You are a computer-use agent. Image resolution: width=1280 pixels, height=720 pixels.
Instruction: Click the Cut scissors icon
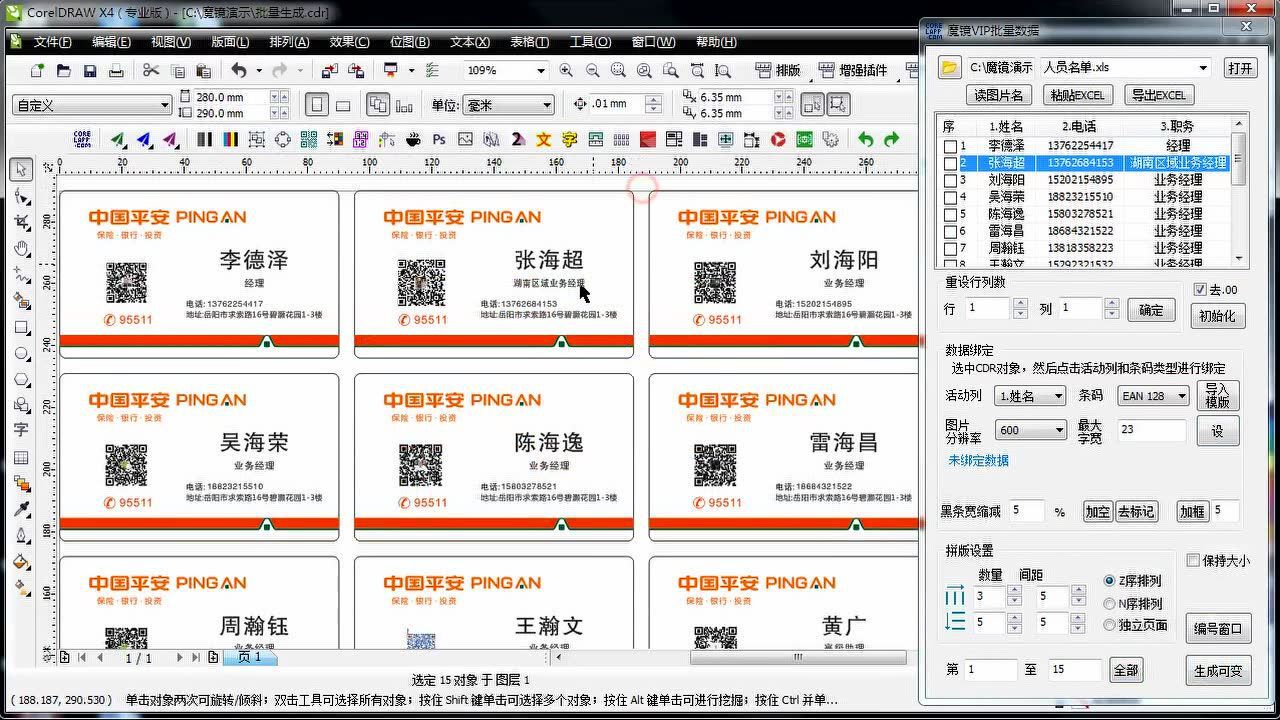click(x=151, y=70)
